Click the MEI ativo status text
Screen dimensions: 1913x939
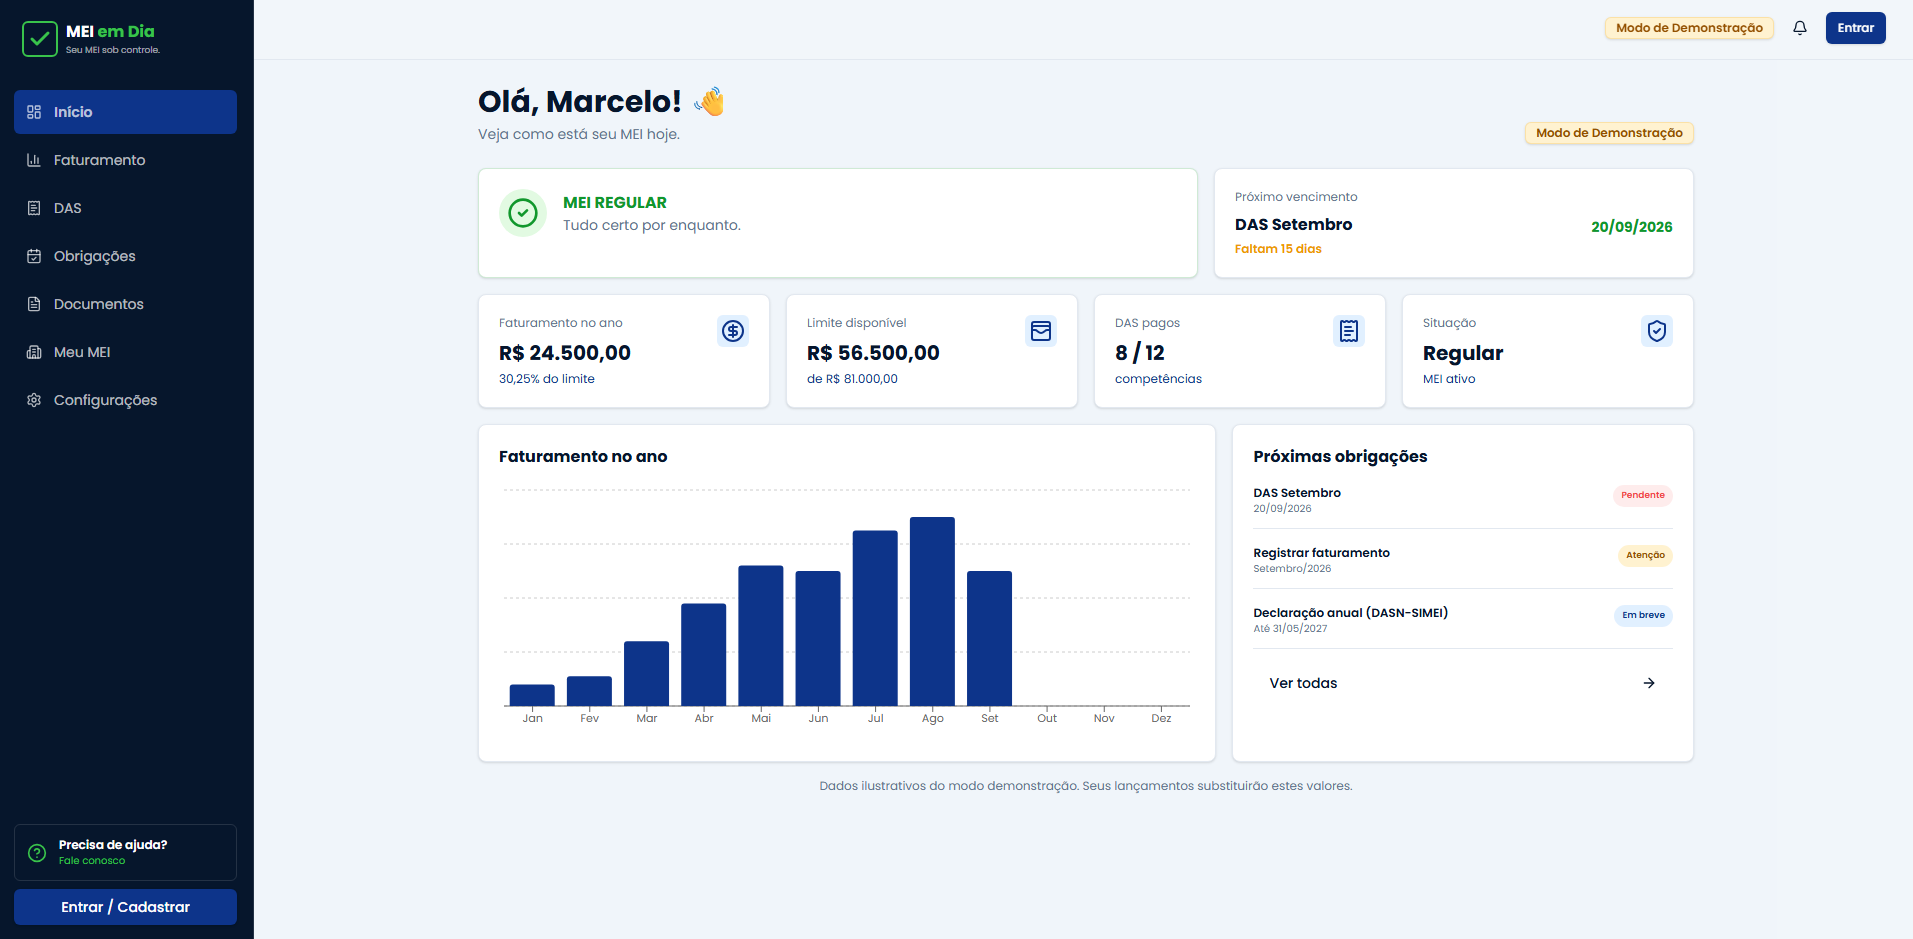coord(1449,379)
